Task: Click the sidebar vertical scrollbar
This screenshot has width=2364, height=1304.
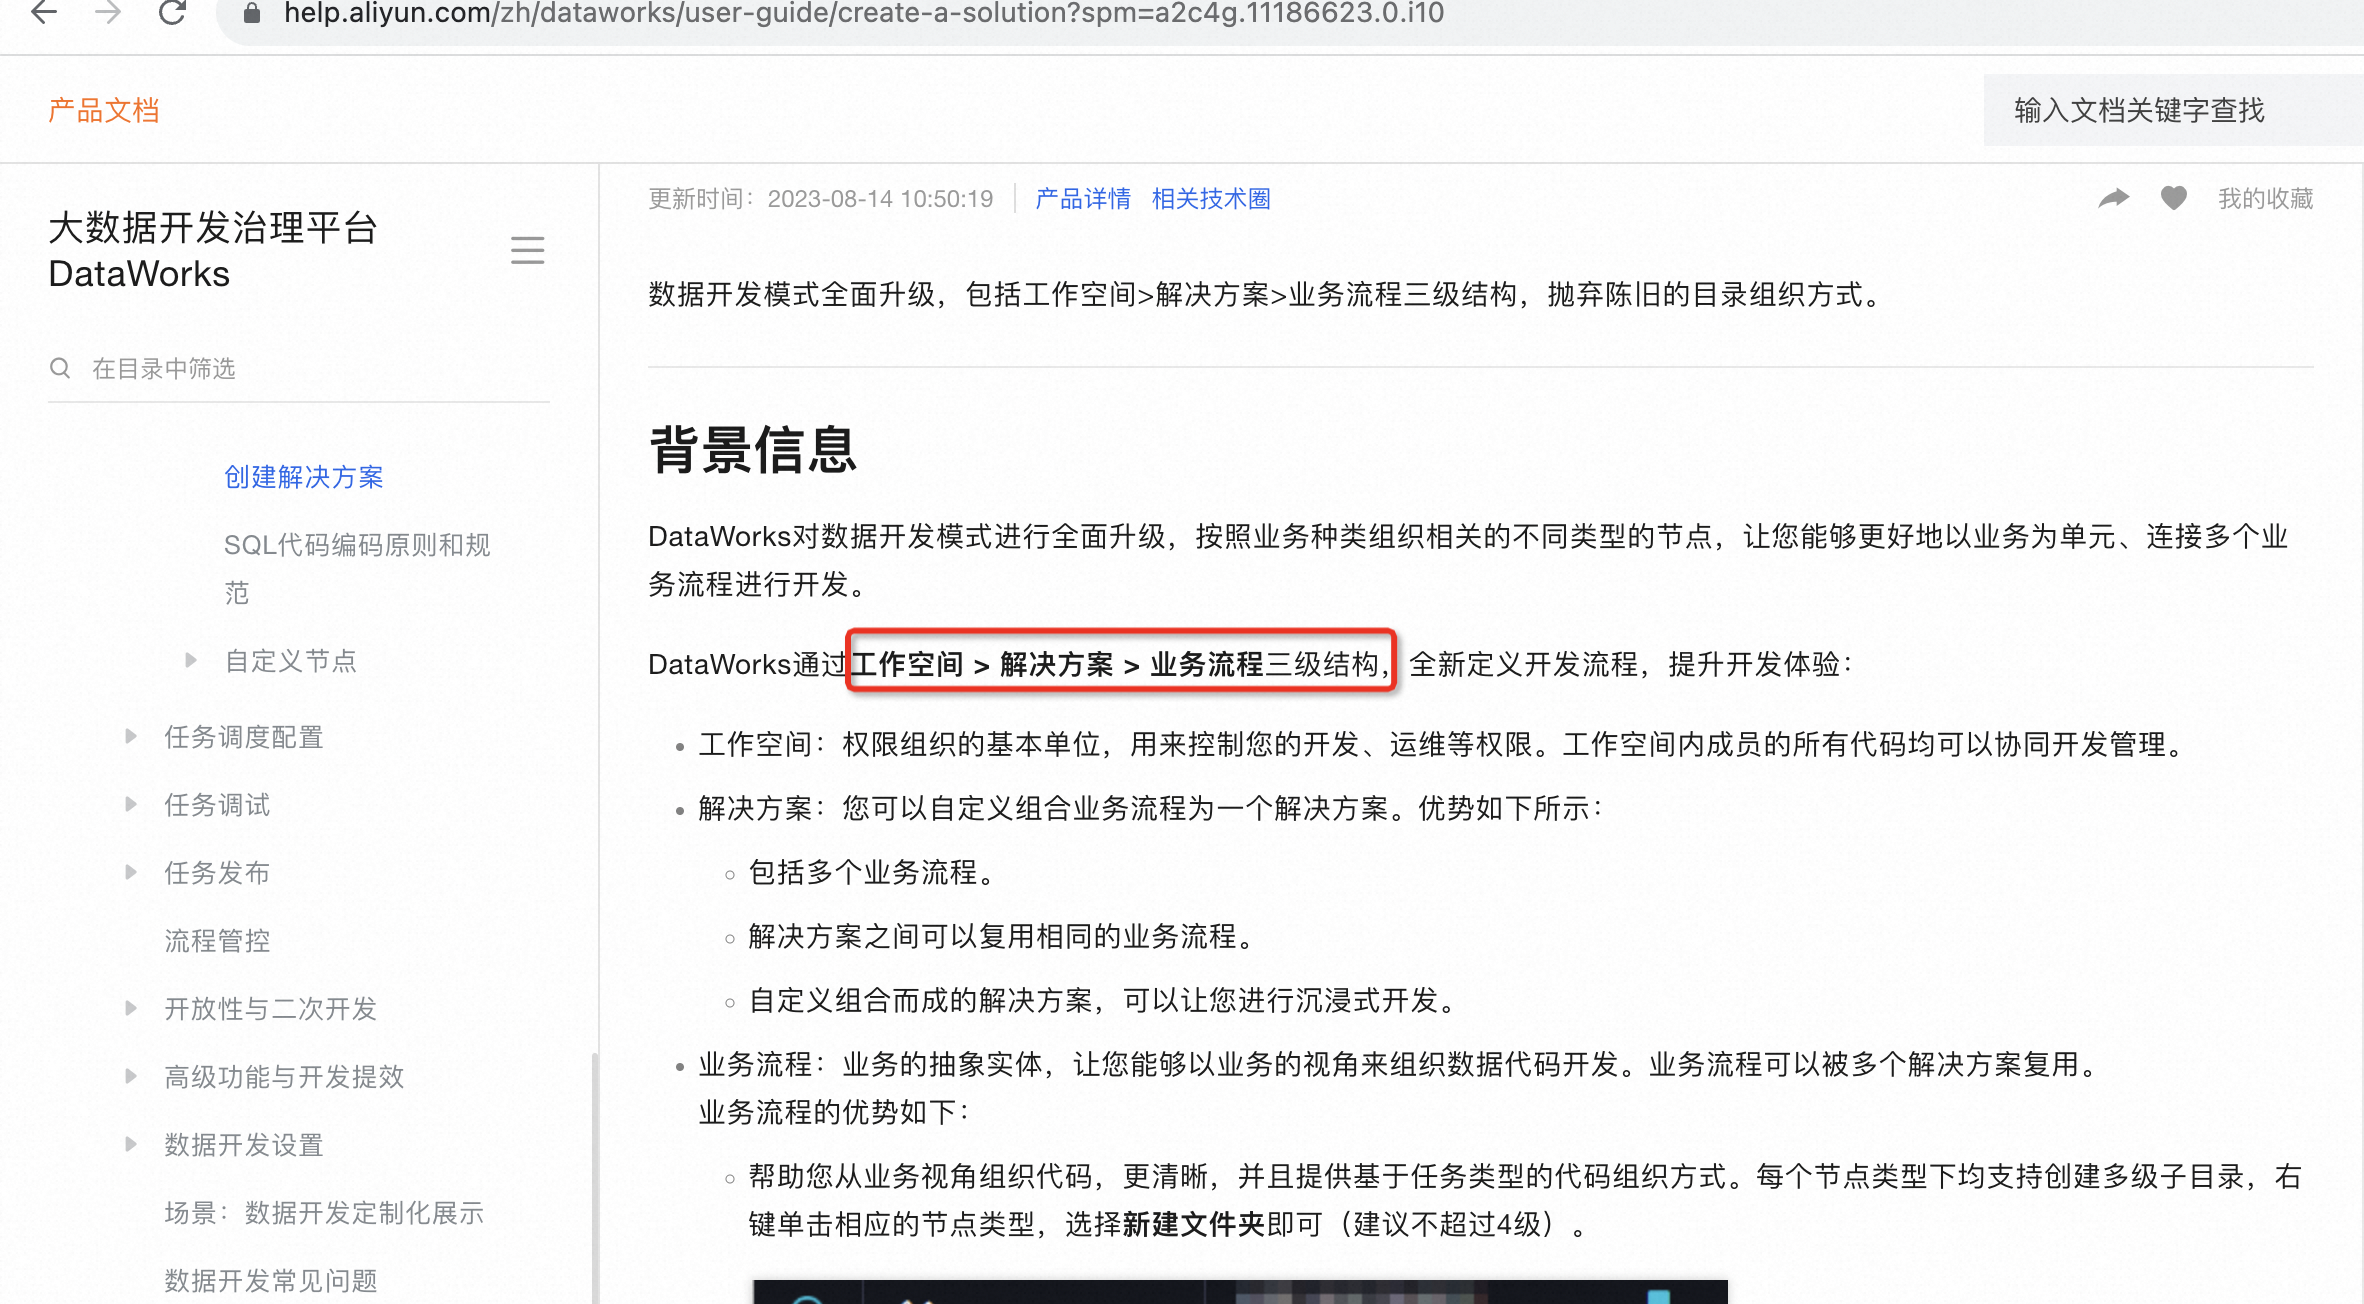Action: point(595,1176)
